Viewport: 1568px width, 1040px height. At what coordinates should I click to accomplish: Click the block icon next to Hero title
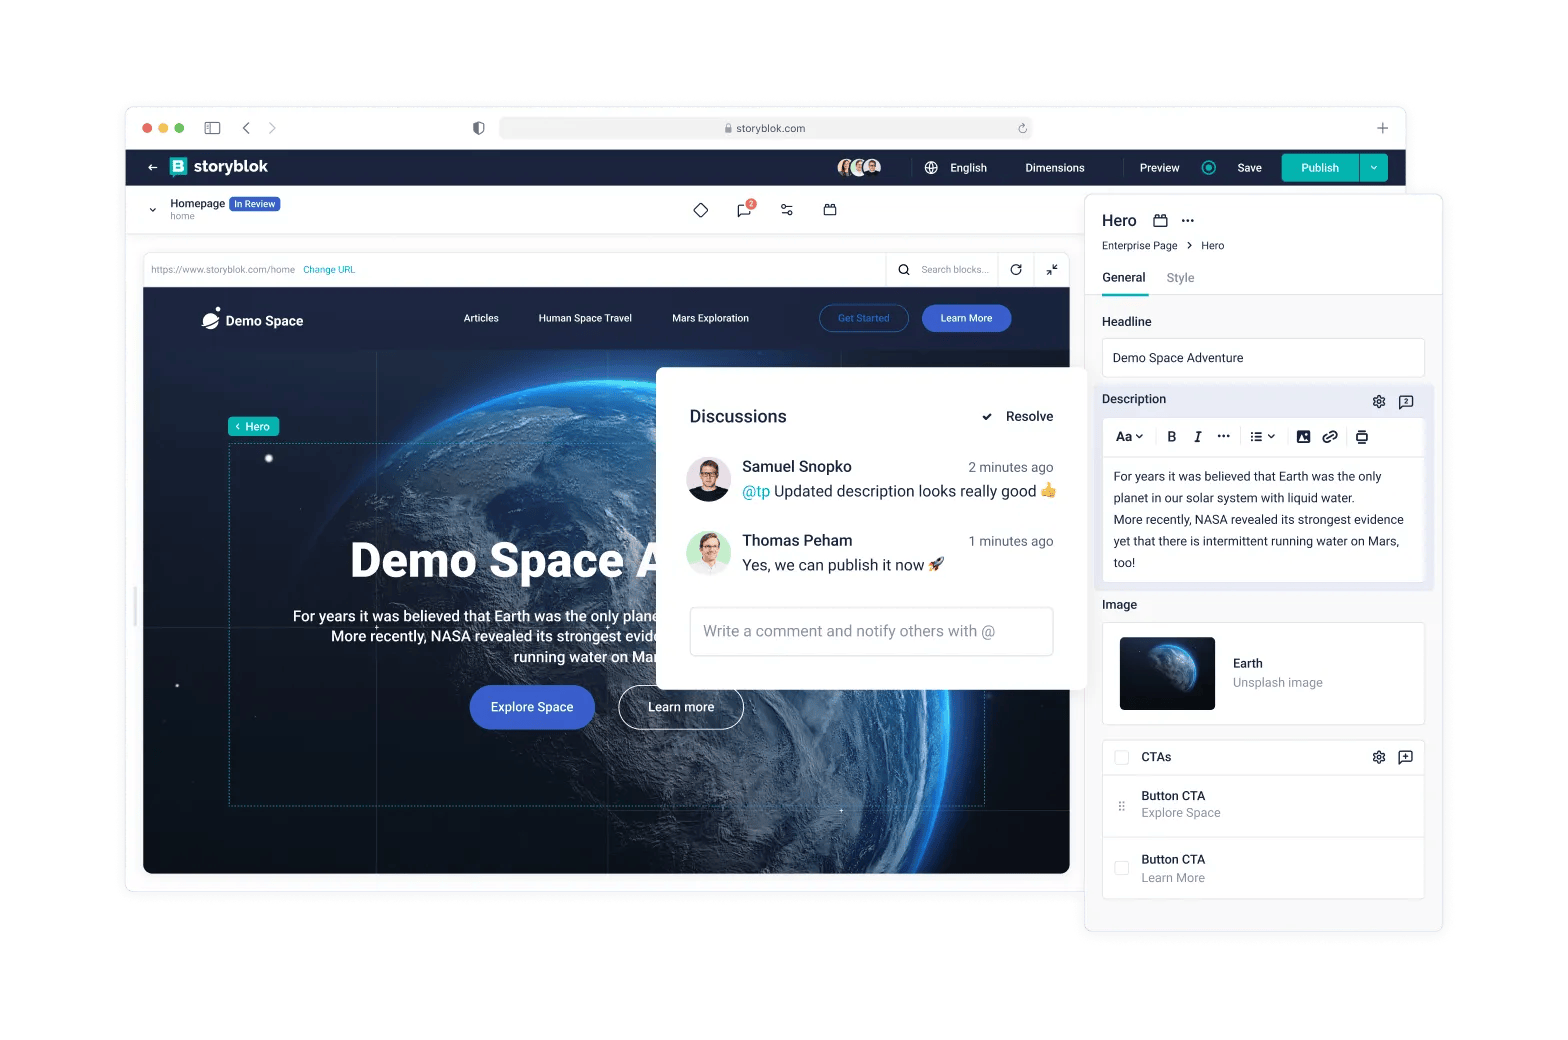click(x=1160, y=221)
